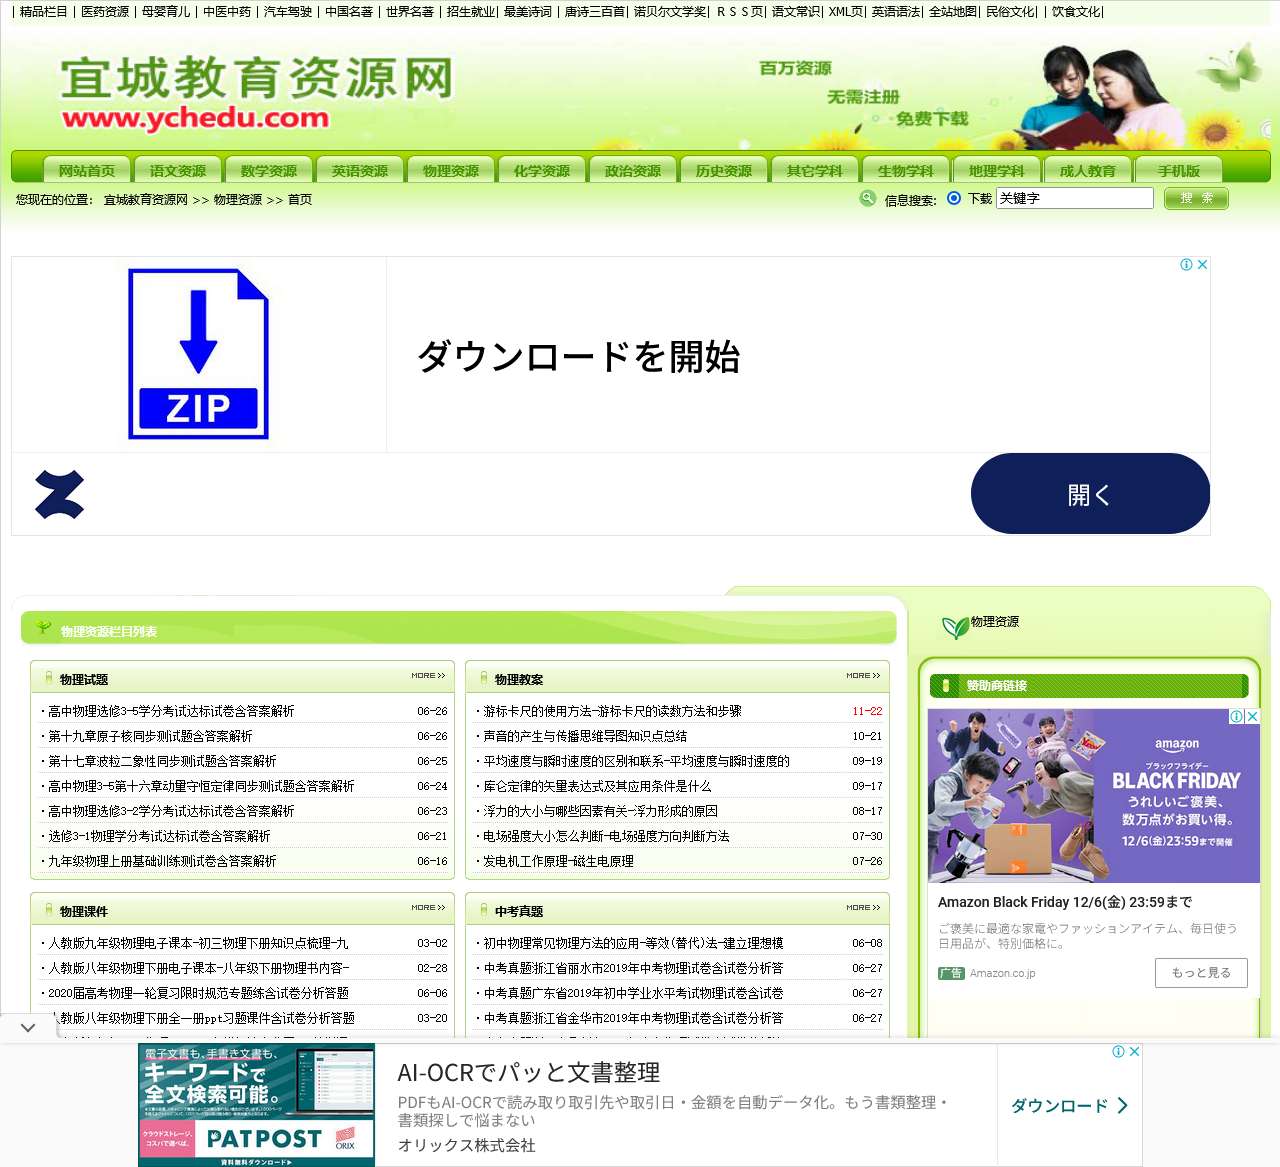Expand MORE for 中考真题 section

point(864,908)
